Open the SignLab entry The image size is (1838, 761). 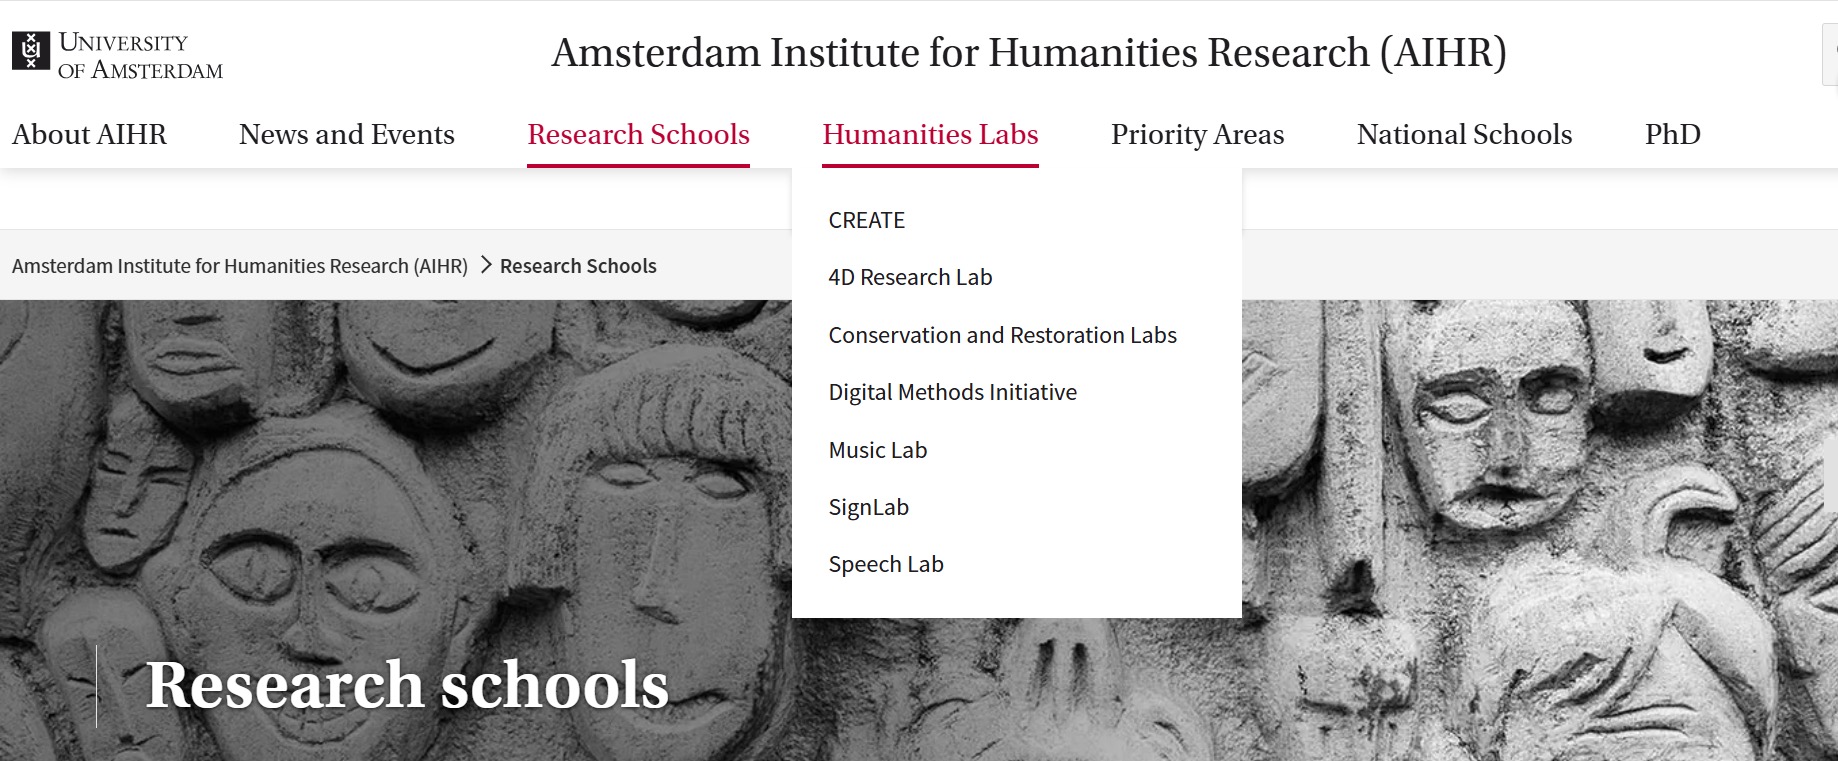(868, 508)
